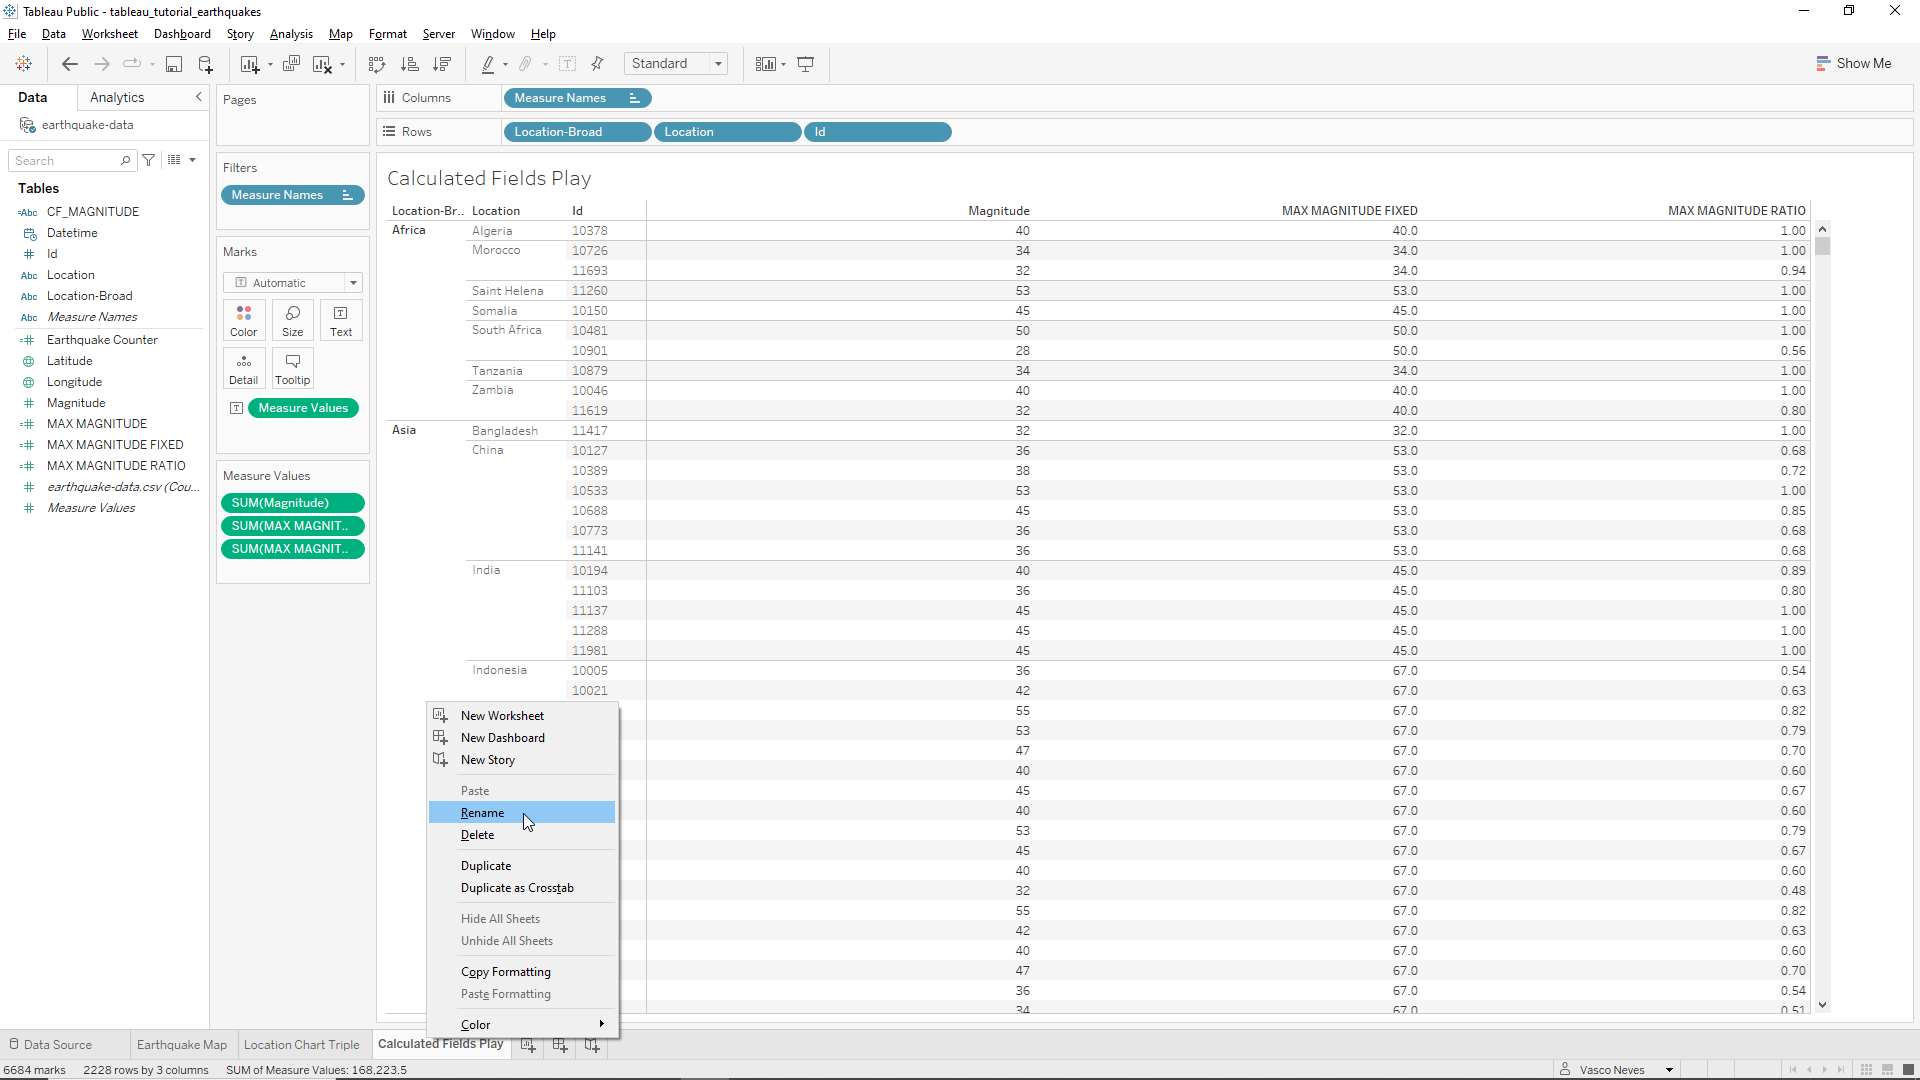This screenshot has width=1920, height=1080.
Task: Click the Tooltip mark card
Action: click(x=293, y=368)
